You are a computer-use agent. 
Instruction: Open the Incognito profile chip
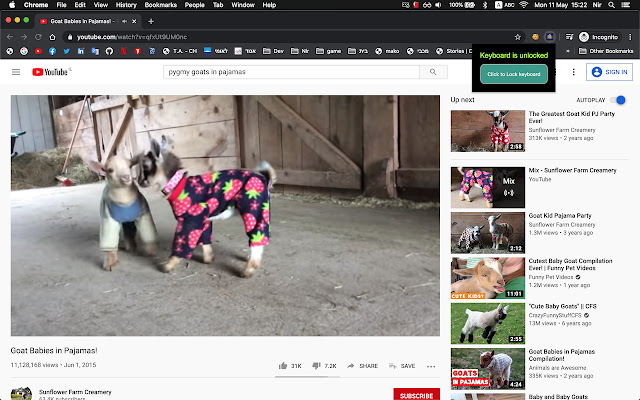(x=600, y=37)
